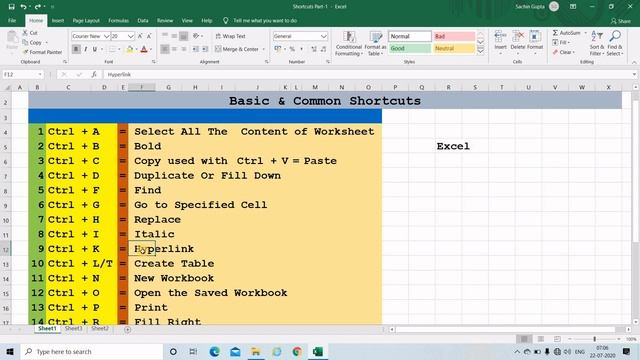Switch to Page Break Preview in status bar
Screen dimensions: 640x360
click(x=557, y=339)
